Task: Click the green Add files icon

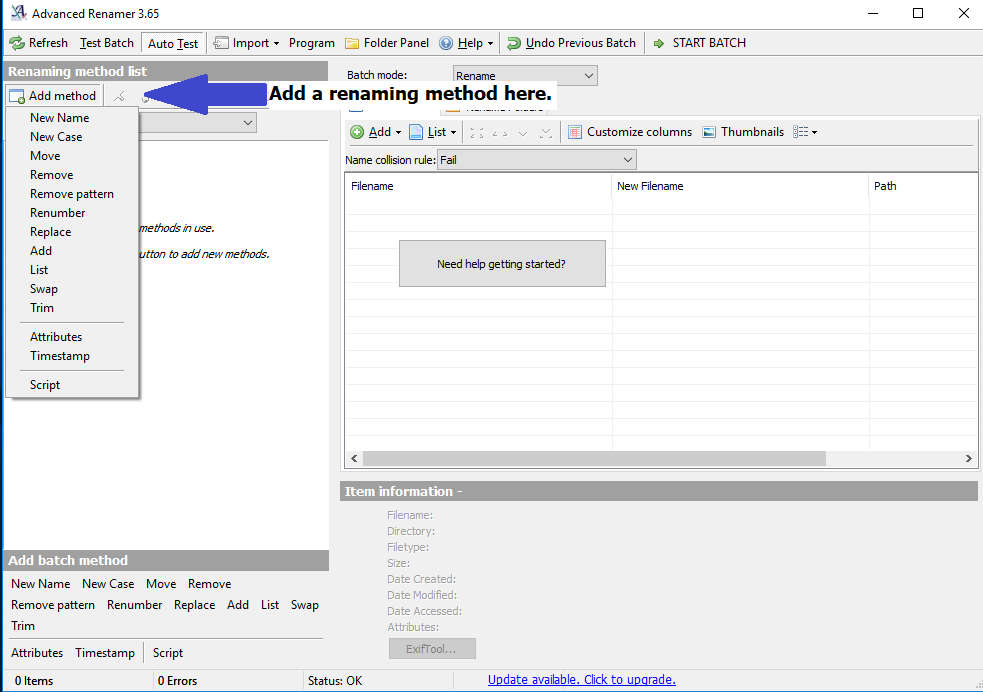Action: [357, 132]
